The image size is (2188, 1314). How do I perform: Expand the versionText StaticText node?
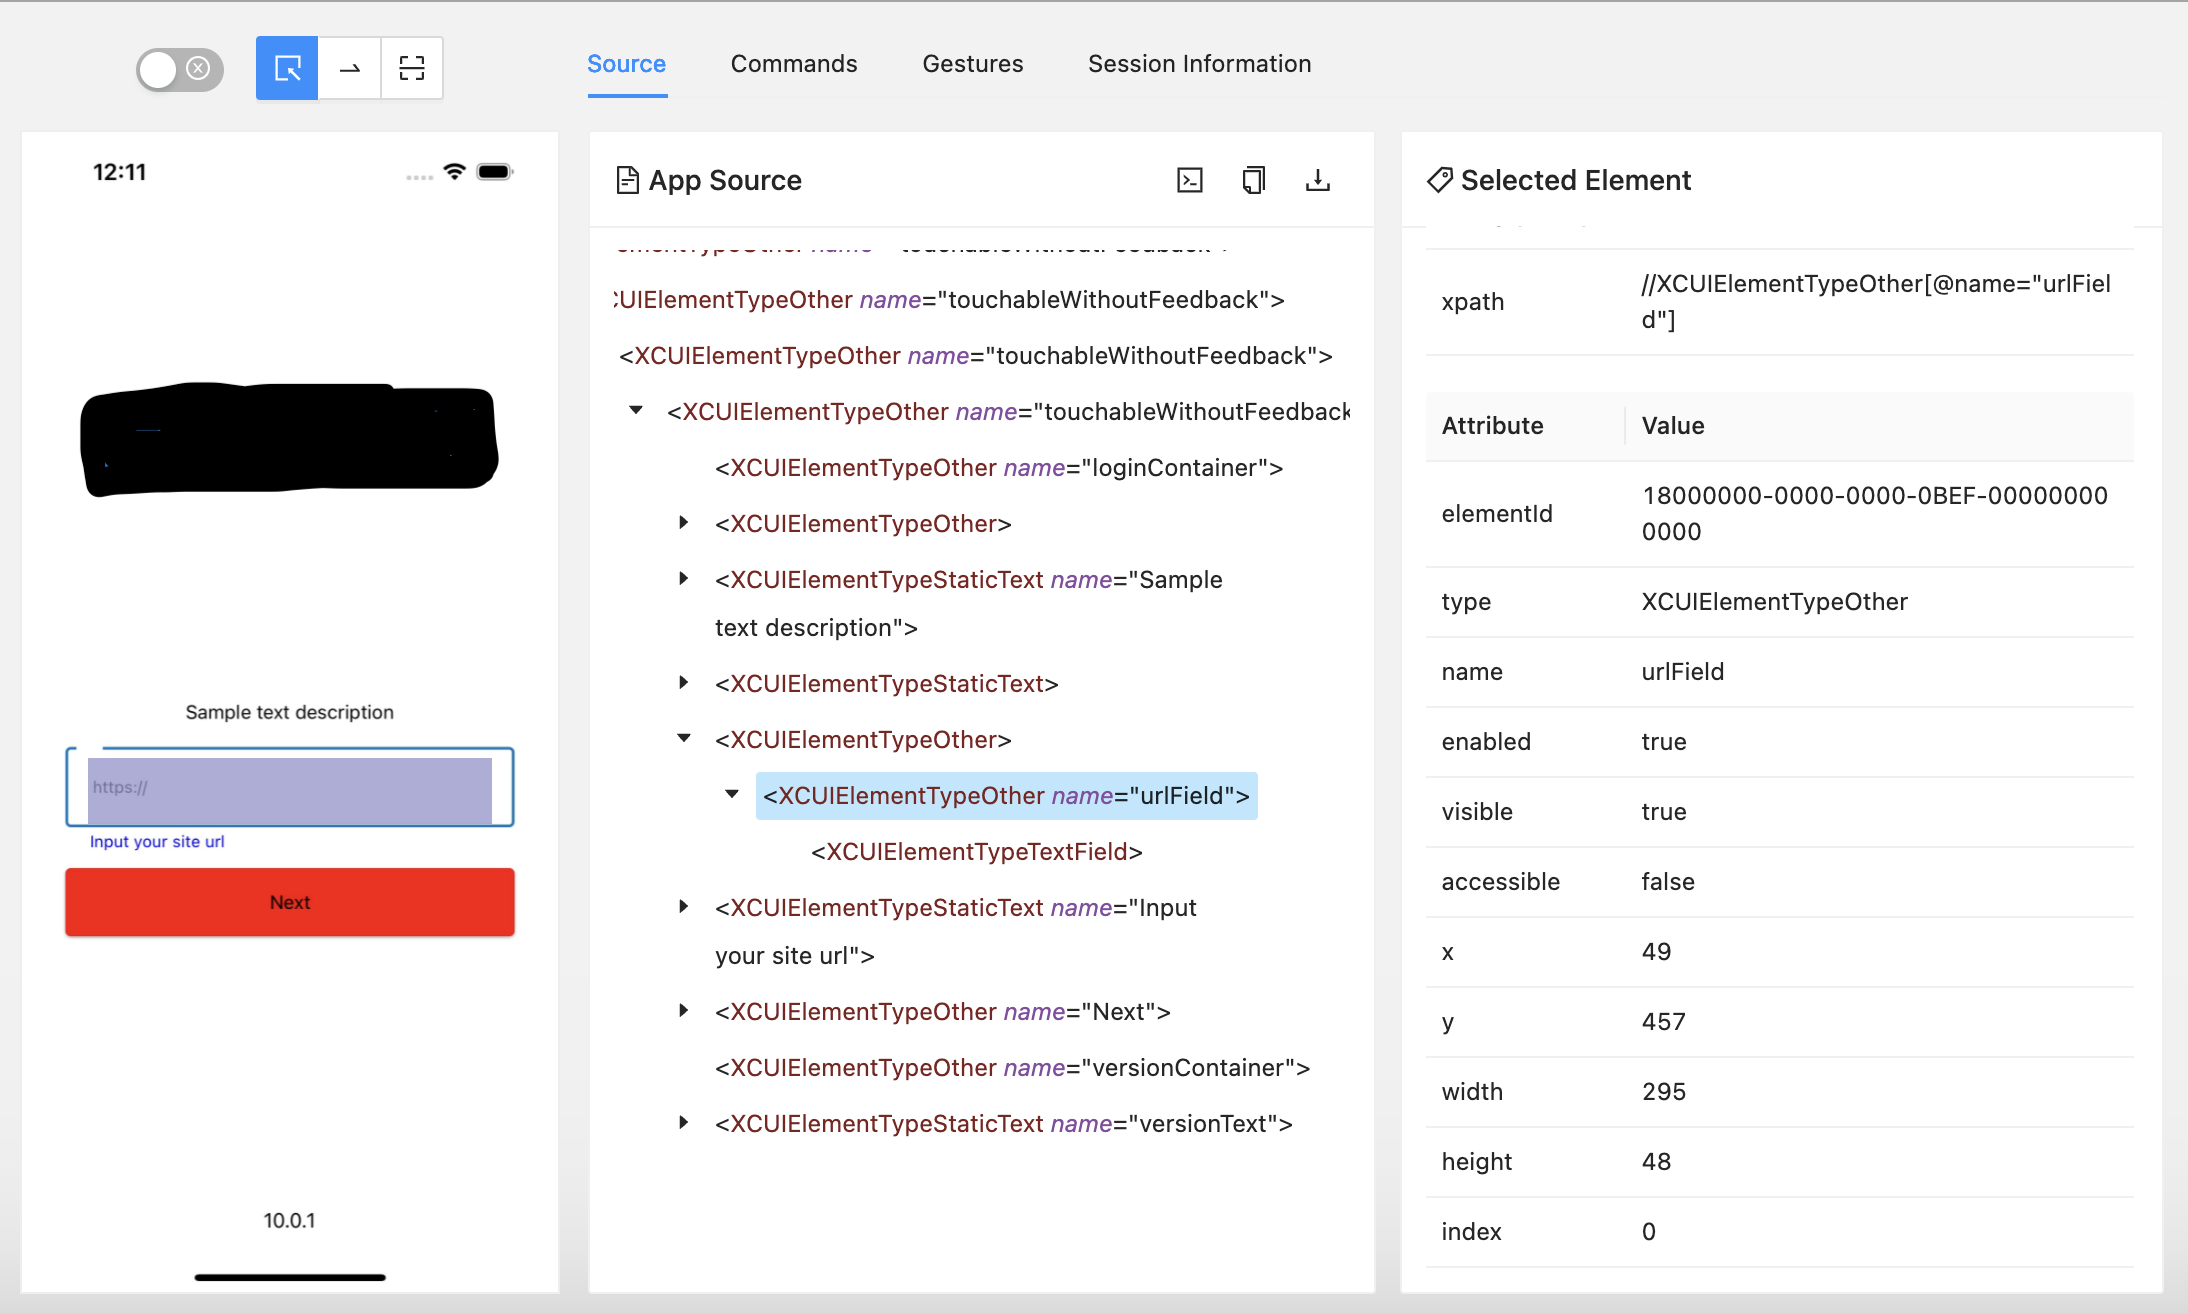[683, 1121]
